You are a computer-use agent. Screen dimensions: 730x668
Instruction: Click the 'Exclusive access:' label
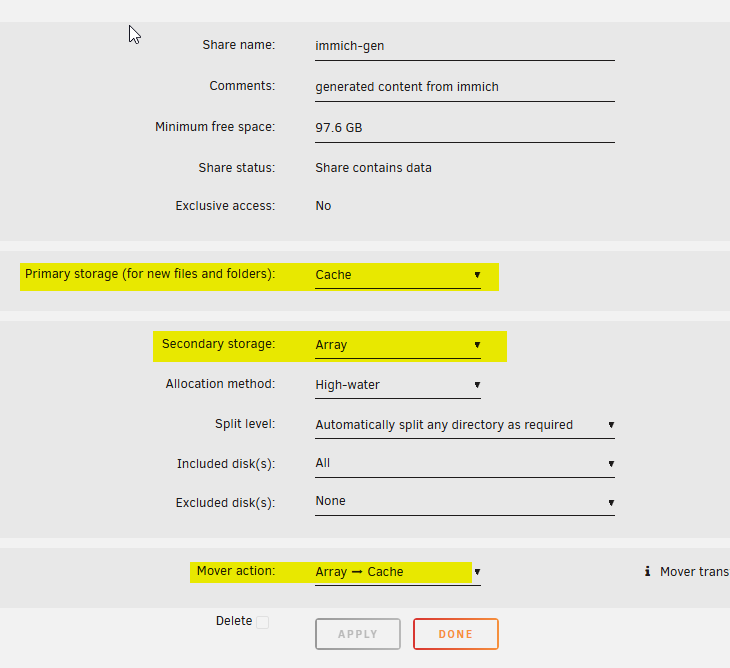[x=225, y=206]
